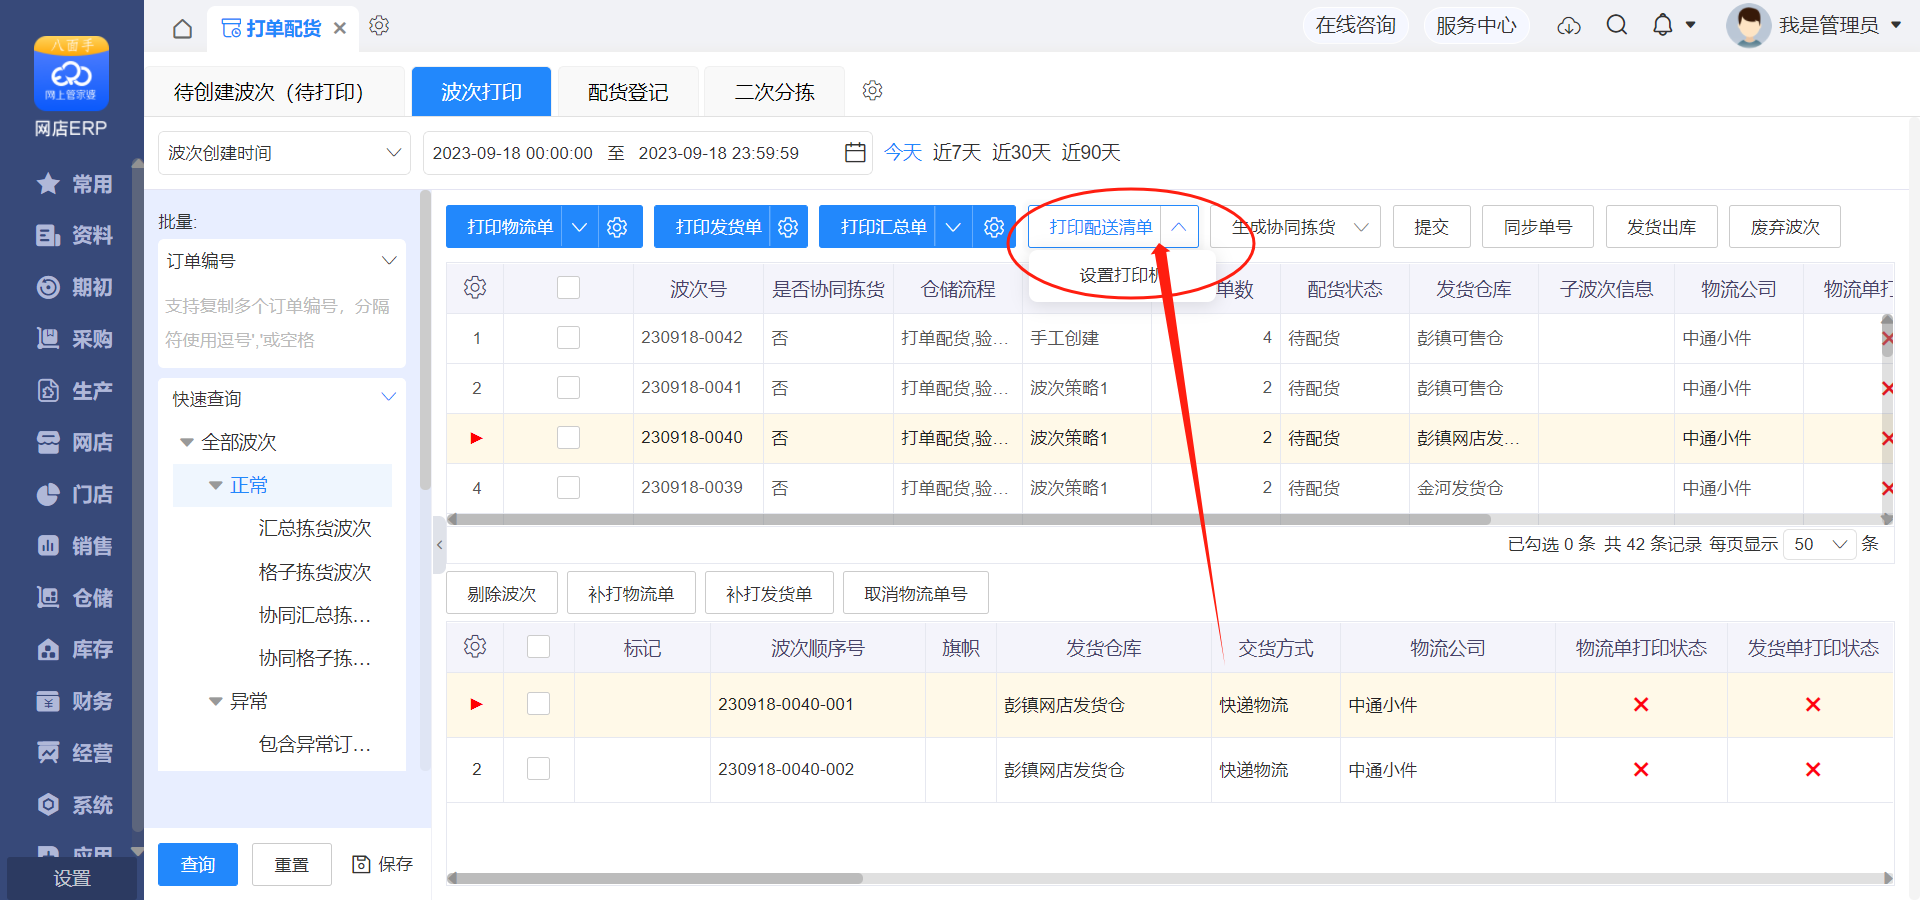Switch to 波次打印 tab

click(481, 92)
